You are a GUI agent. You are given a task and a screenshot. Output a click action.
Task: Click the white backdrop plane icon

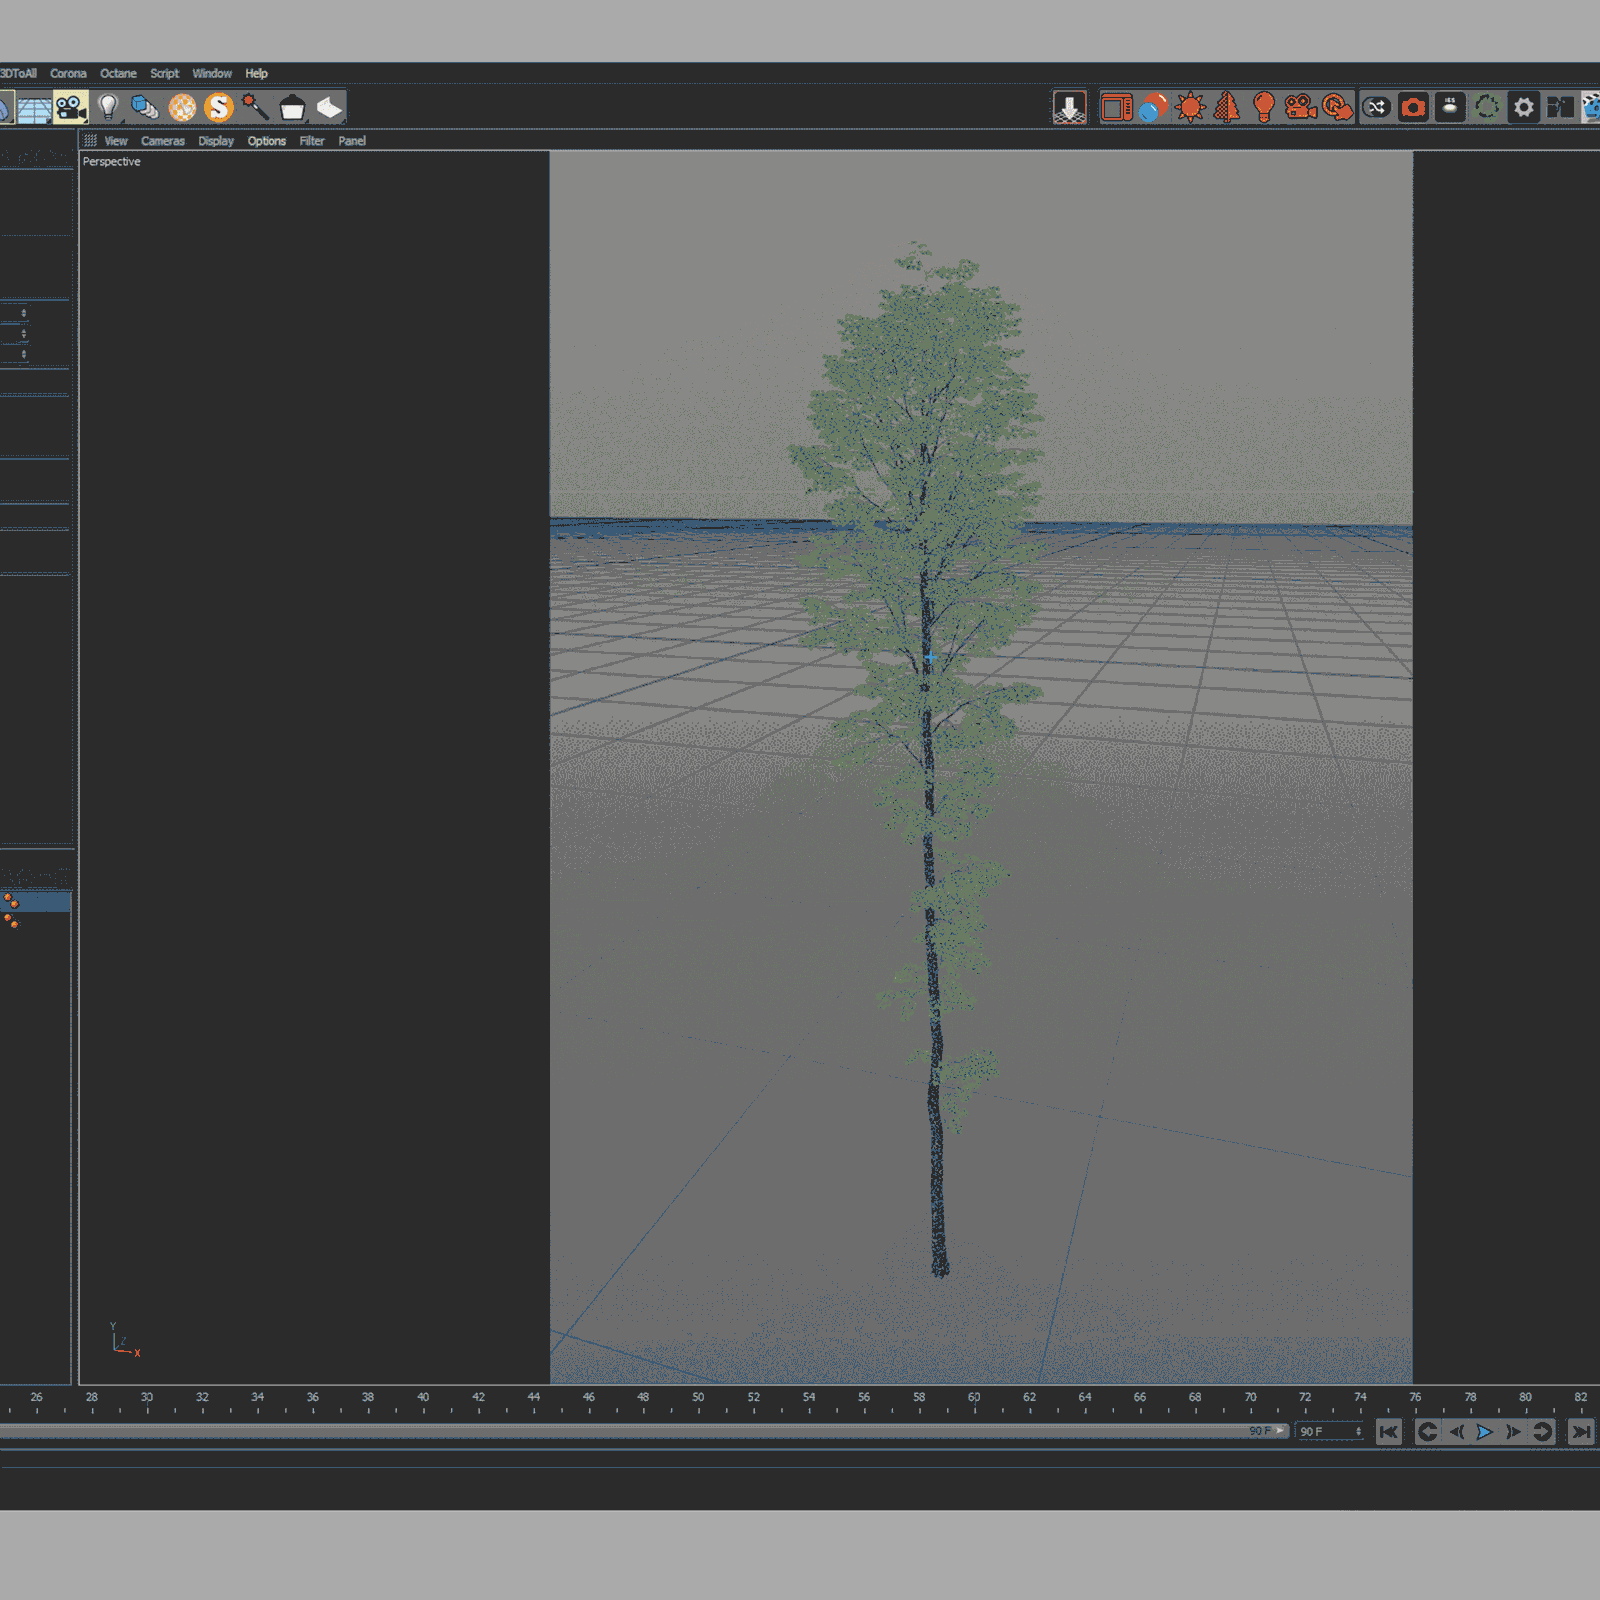pyautogui.click(x=329, y=107)
